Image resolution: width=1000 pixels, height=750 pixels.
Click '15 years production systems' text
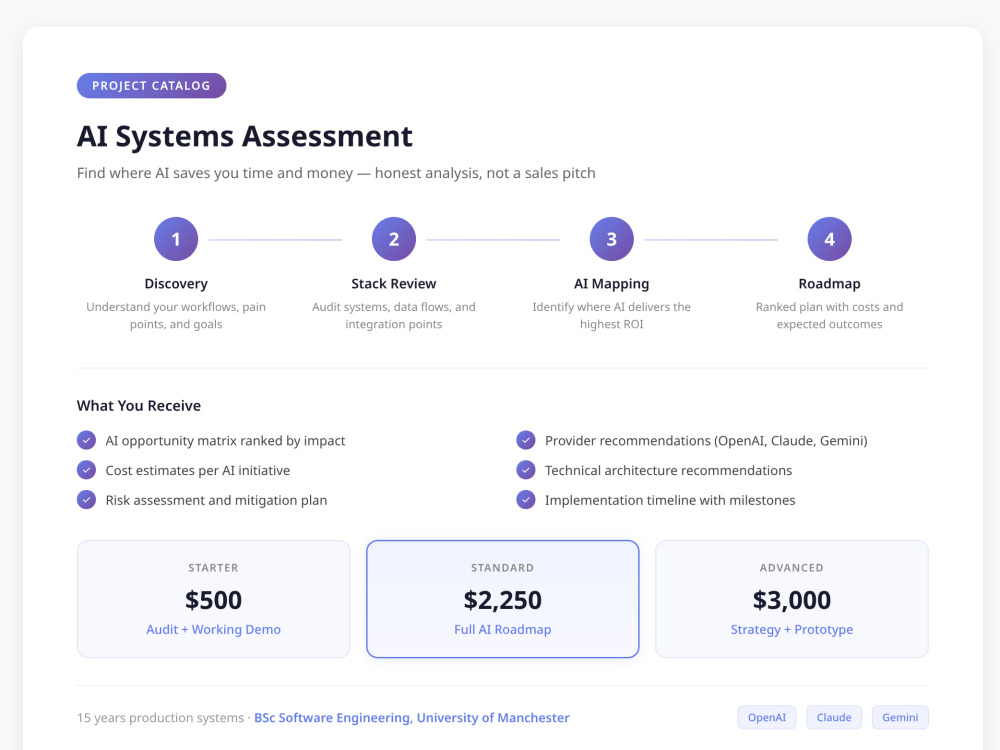point(160,717)
